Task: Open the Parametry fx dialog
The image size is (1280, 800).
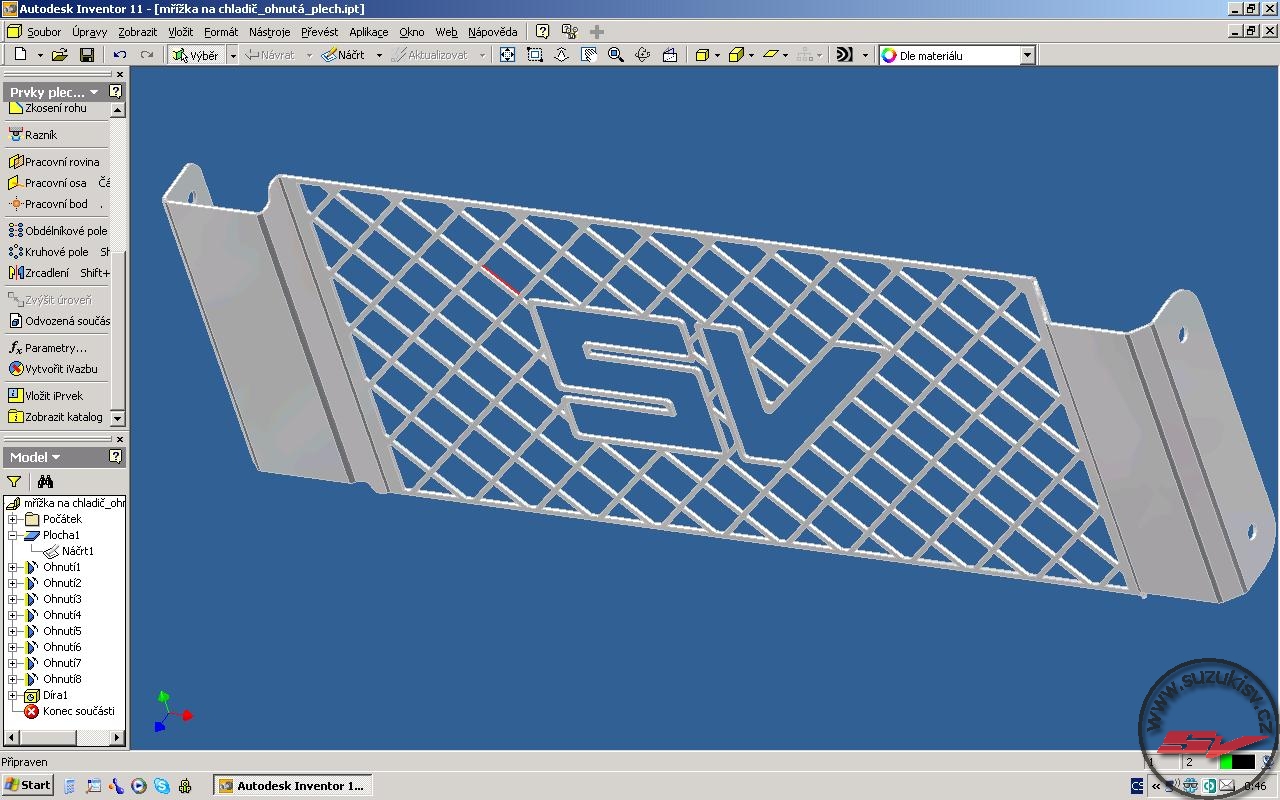Action: coord(55,348)
